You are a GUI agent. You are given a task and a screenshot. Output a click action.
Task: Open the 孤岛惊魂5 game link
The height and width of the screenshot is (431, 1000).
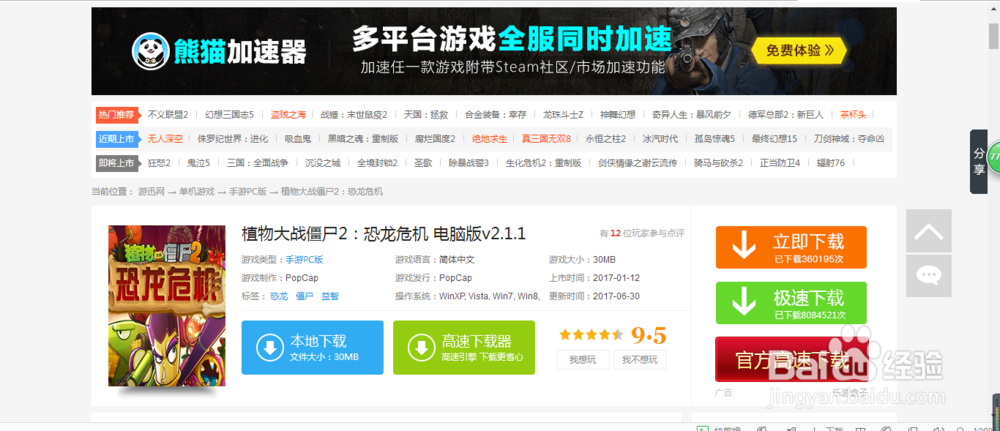[714, 139]
